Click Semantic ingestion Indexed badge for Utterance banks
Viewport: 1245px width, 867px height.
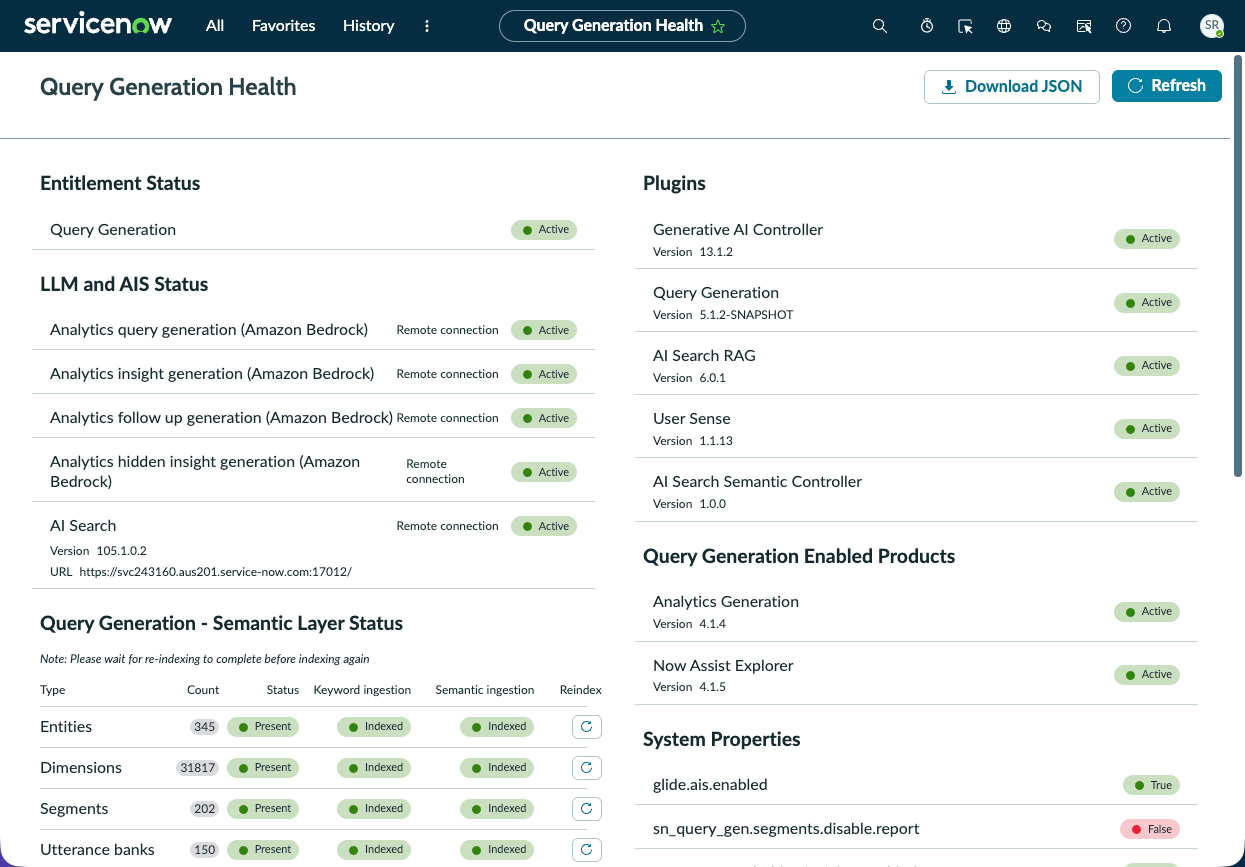(497, 850)
